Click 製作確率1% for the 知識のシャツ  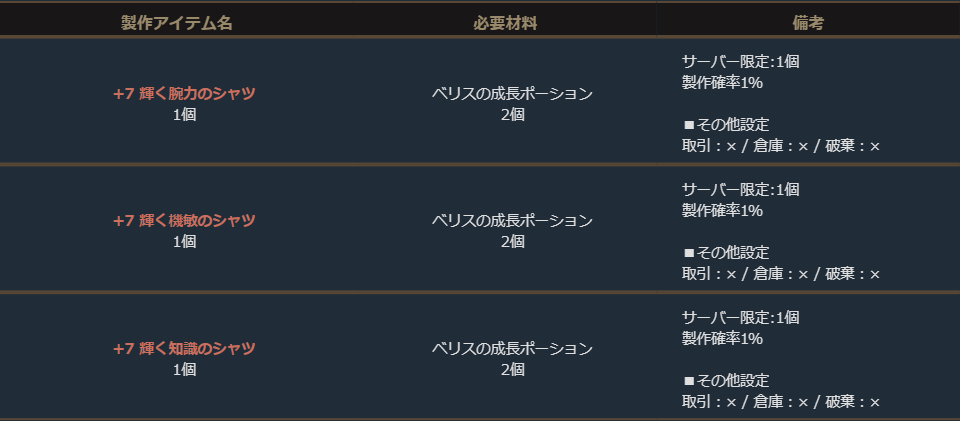[722, 338]
